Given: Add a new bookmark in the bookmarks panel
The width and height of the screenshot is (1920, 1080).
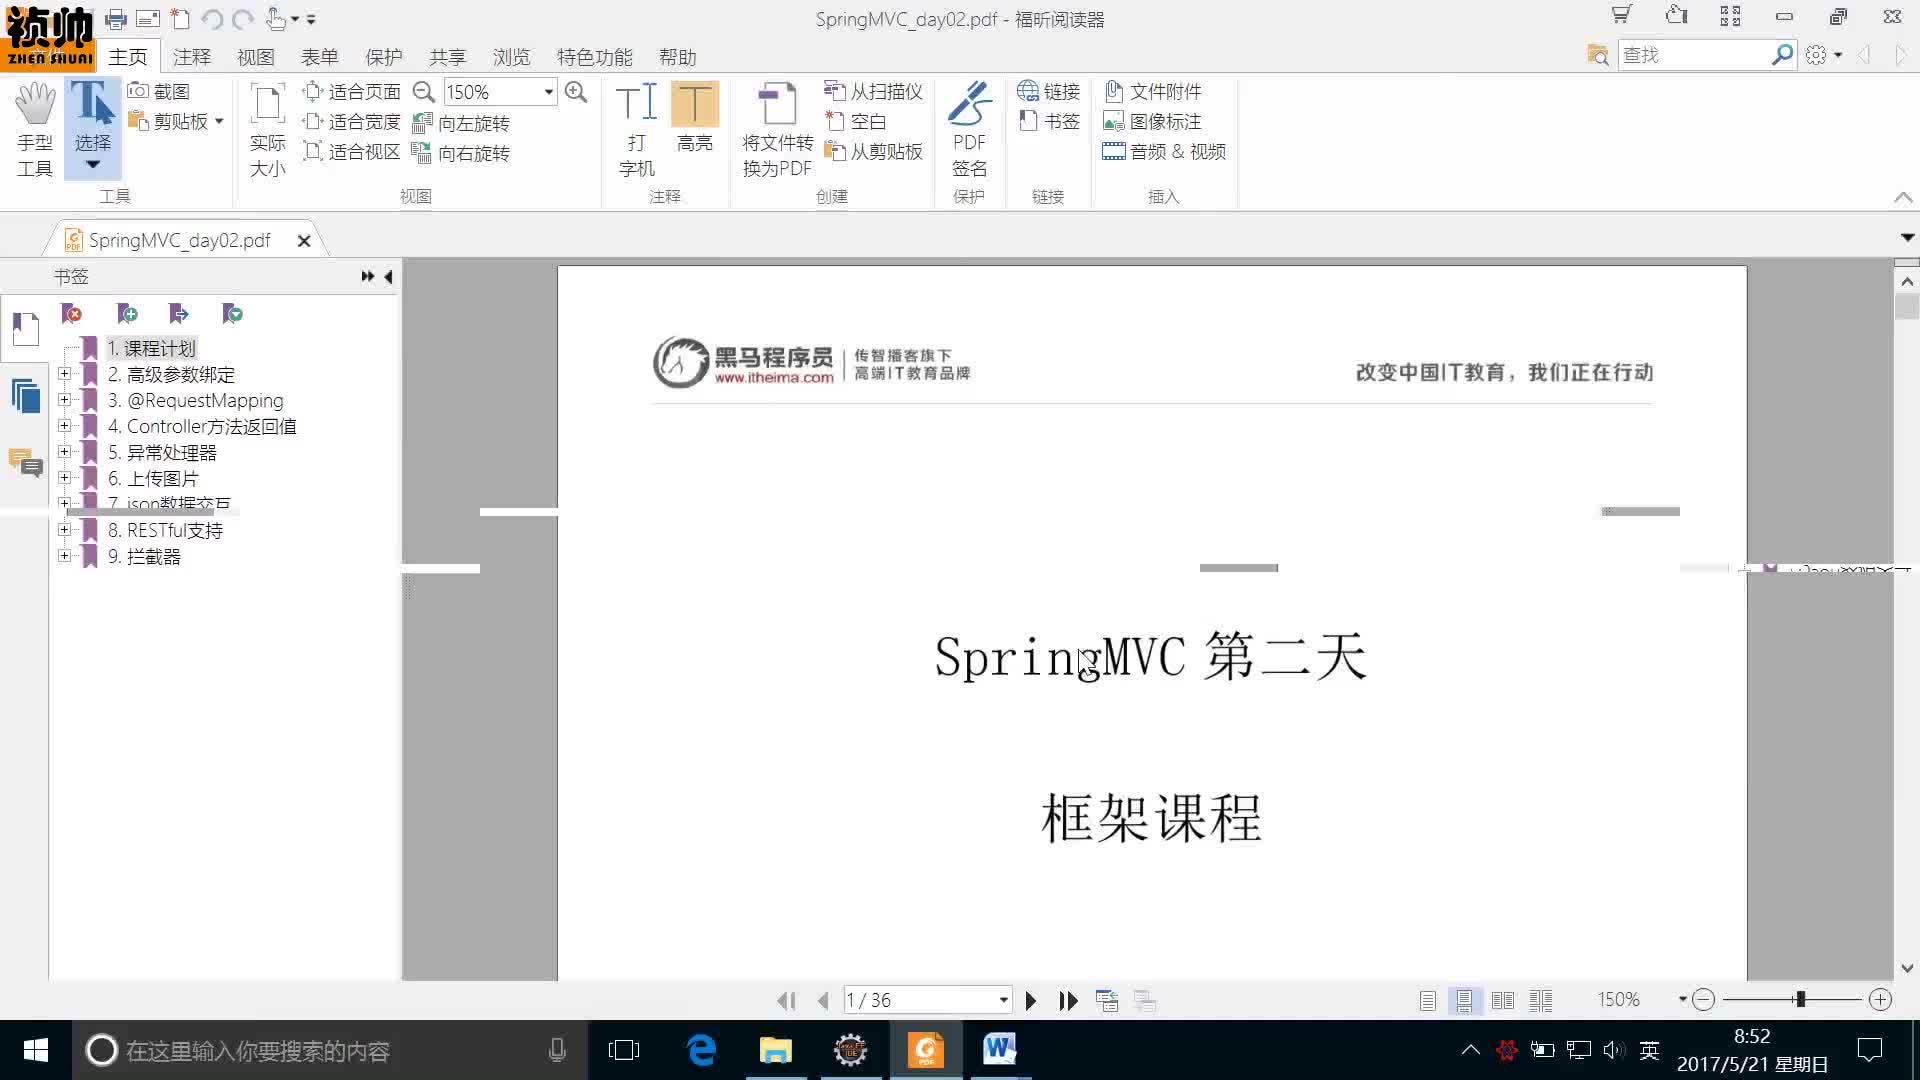Looking at the screenshot, I should [127, 314].
